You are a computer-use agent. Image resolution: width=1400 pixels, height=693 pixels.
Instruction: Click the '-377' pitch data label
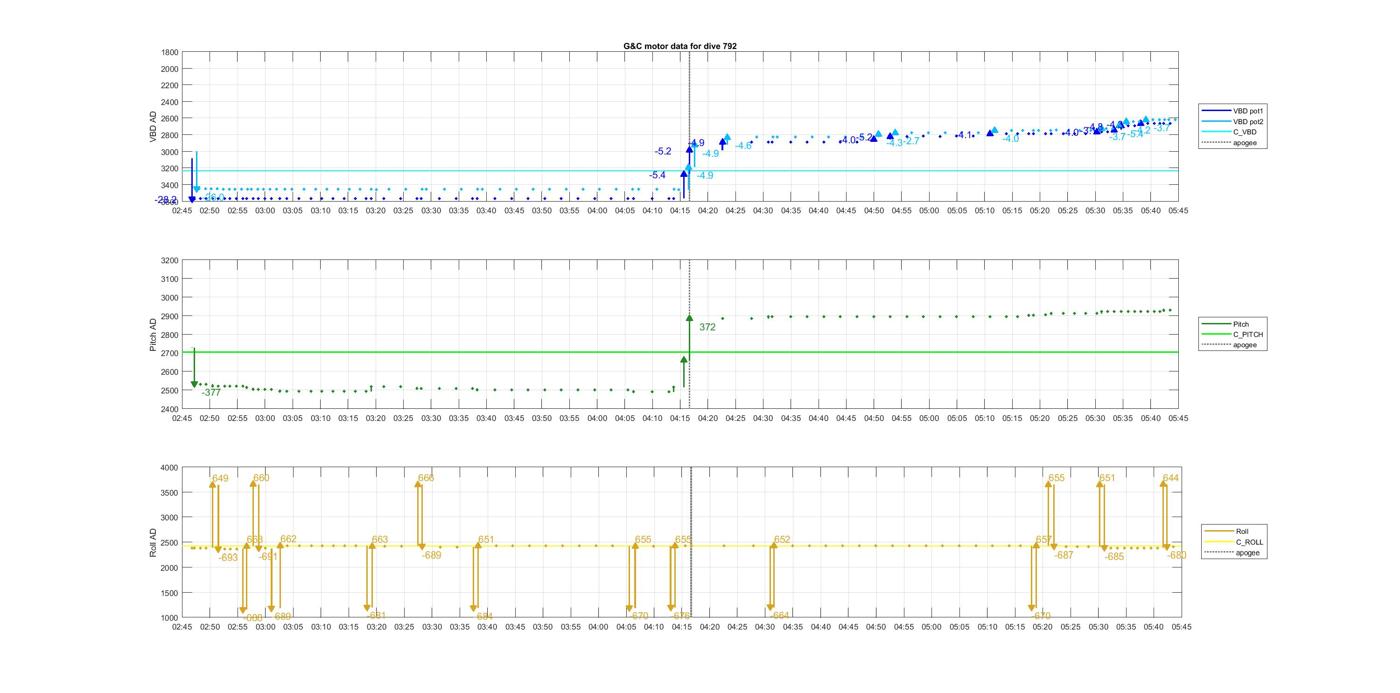211,393
